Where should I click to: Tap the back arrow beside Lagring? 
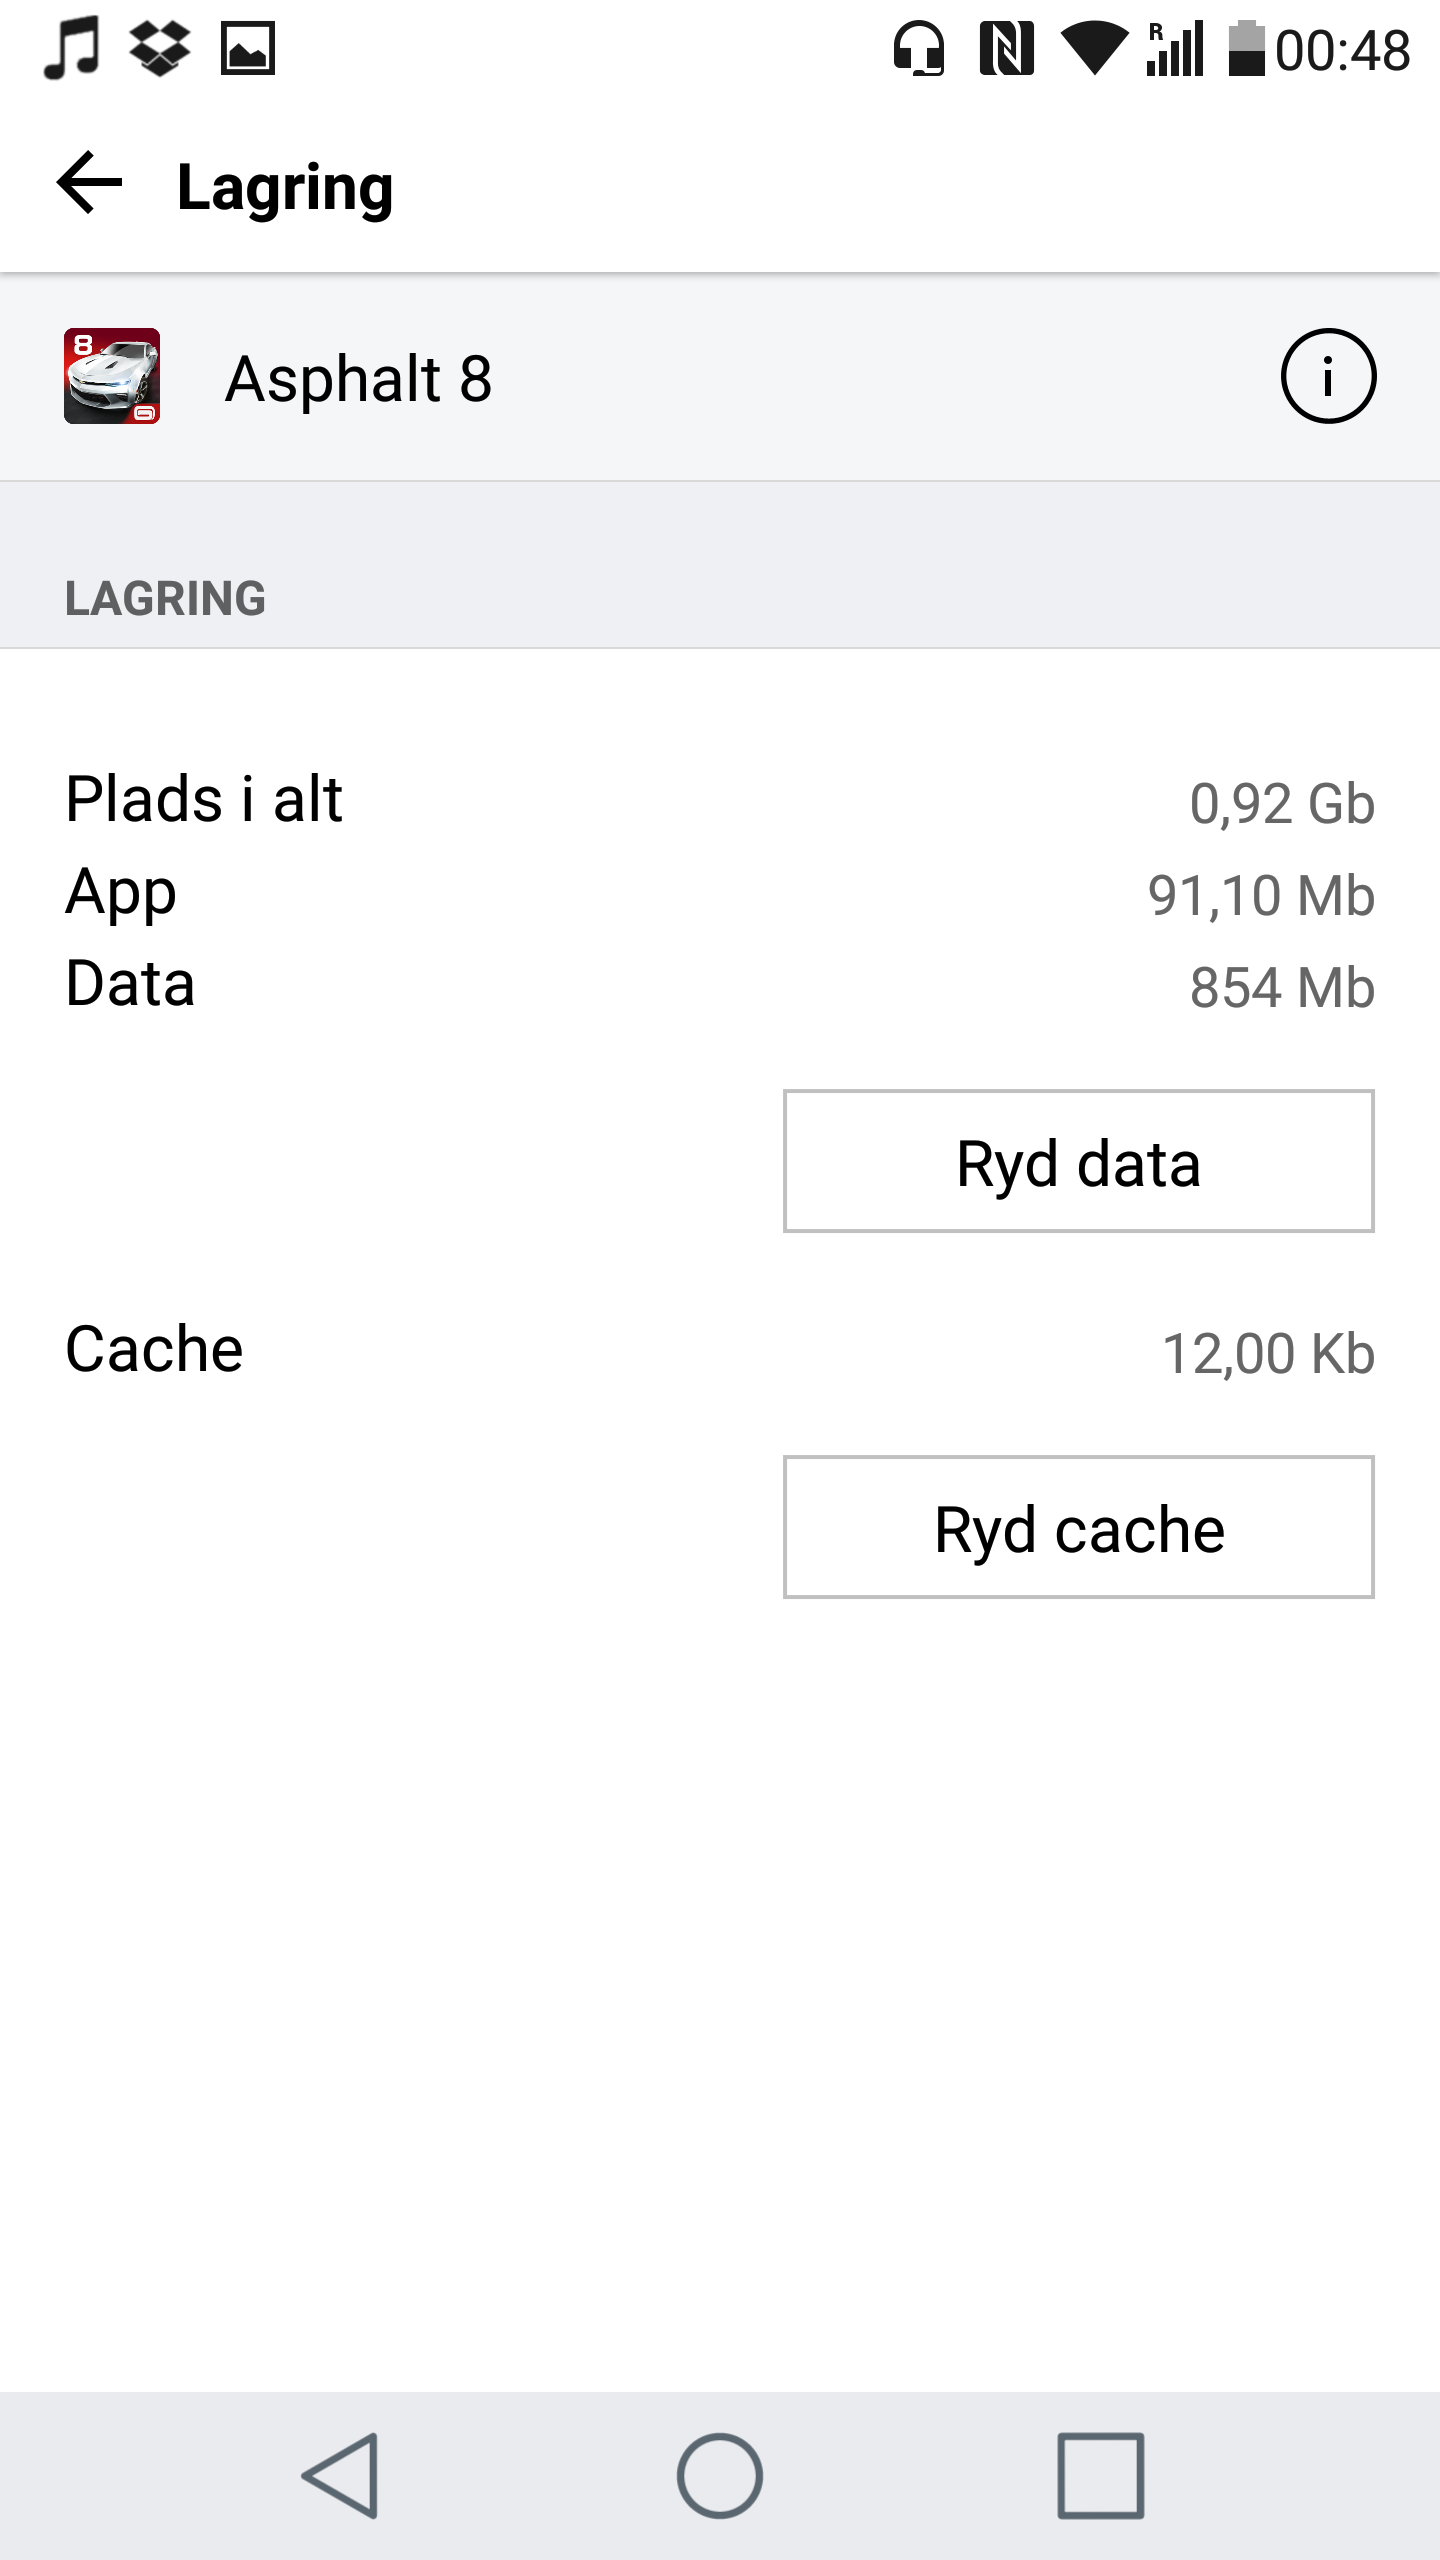(90, 184)
